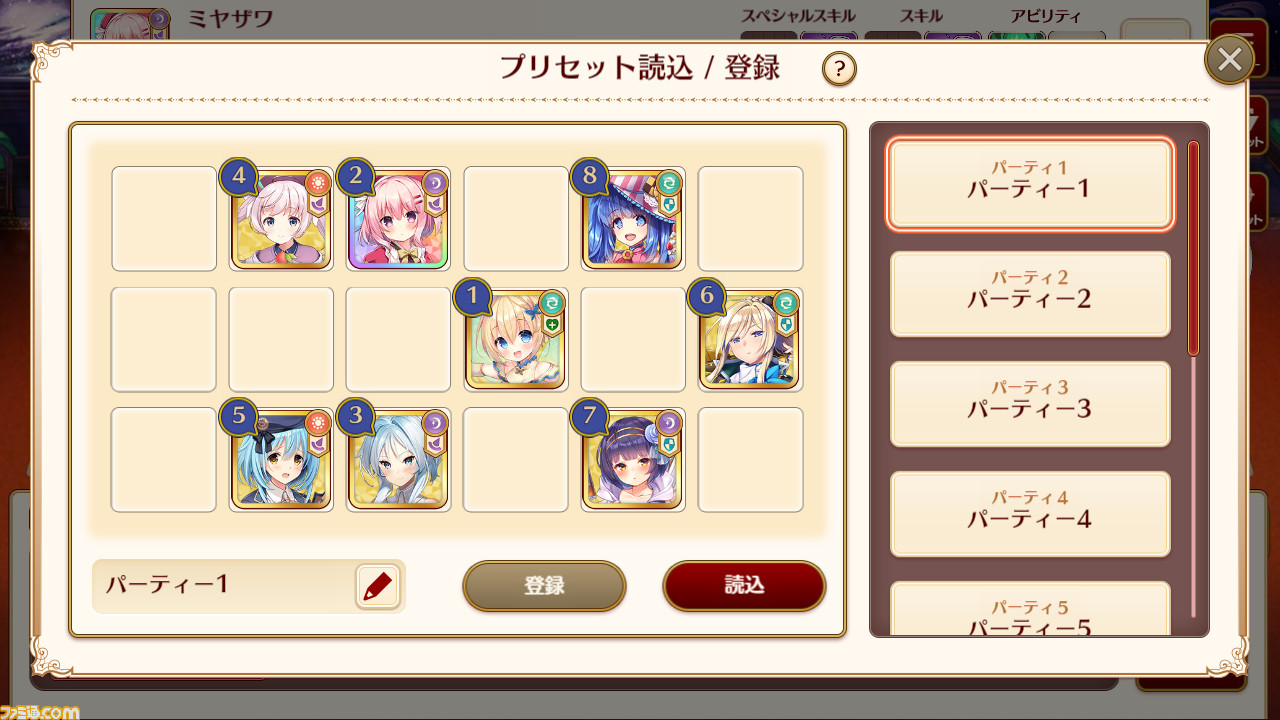Select the blue-haired character numbered 5
The width and height of the screenshot is (1280, 720).
[281, 460]
